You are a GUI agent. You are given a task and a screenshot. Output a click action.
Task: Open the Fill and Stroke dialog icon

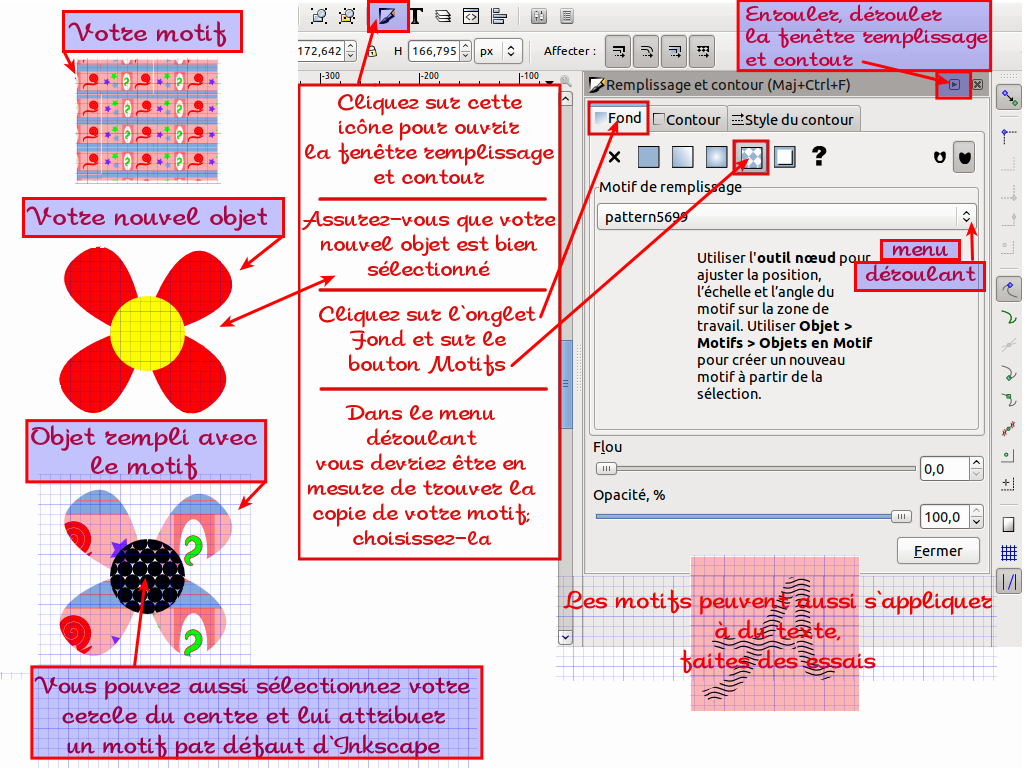click(x=388, y=15)
